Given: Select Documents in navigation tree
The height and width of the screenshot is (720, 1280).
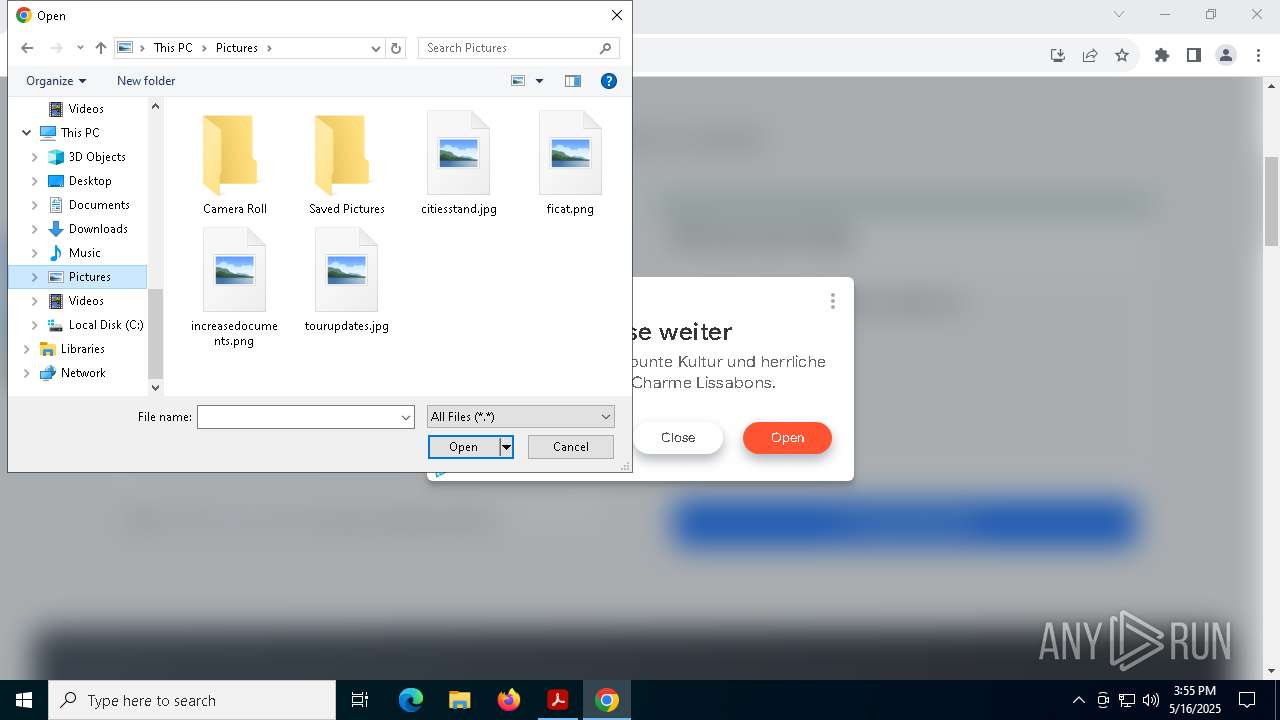Looking at the screenshot, I should coord(99,205).
